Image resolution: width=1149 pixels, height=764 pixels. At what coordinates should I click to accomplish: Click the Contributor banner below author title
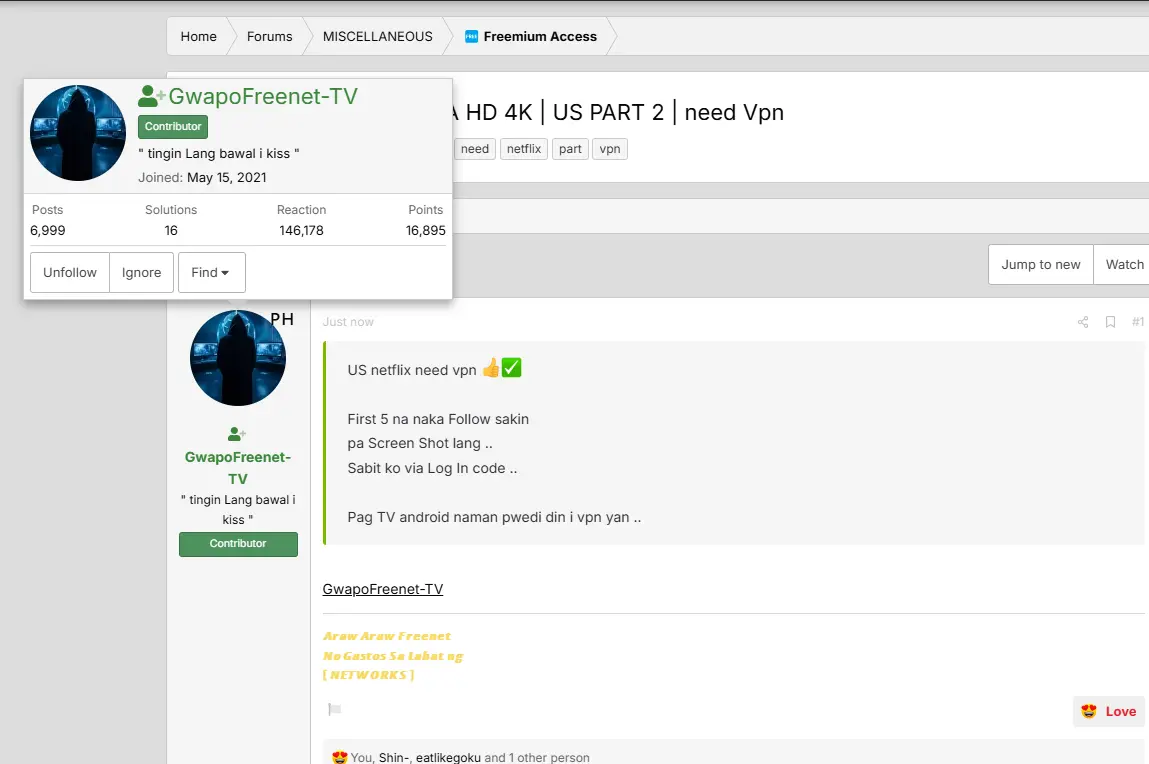(238, 544)
